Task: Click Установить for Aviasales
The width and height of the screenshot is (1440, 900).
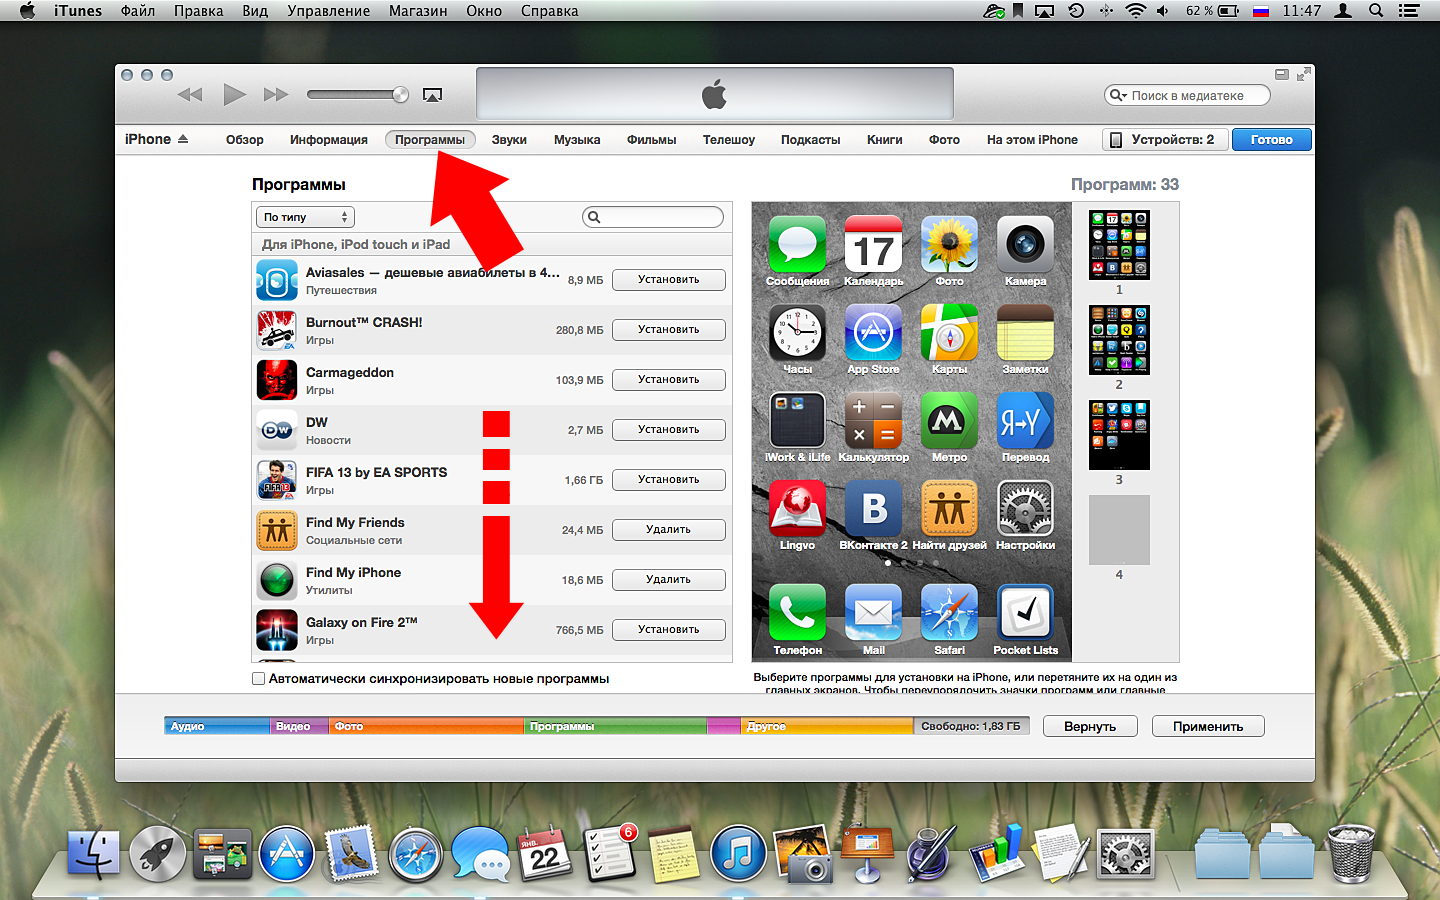Action: [669, 280]
